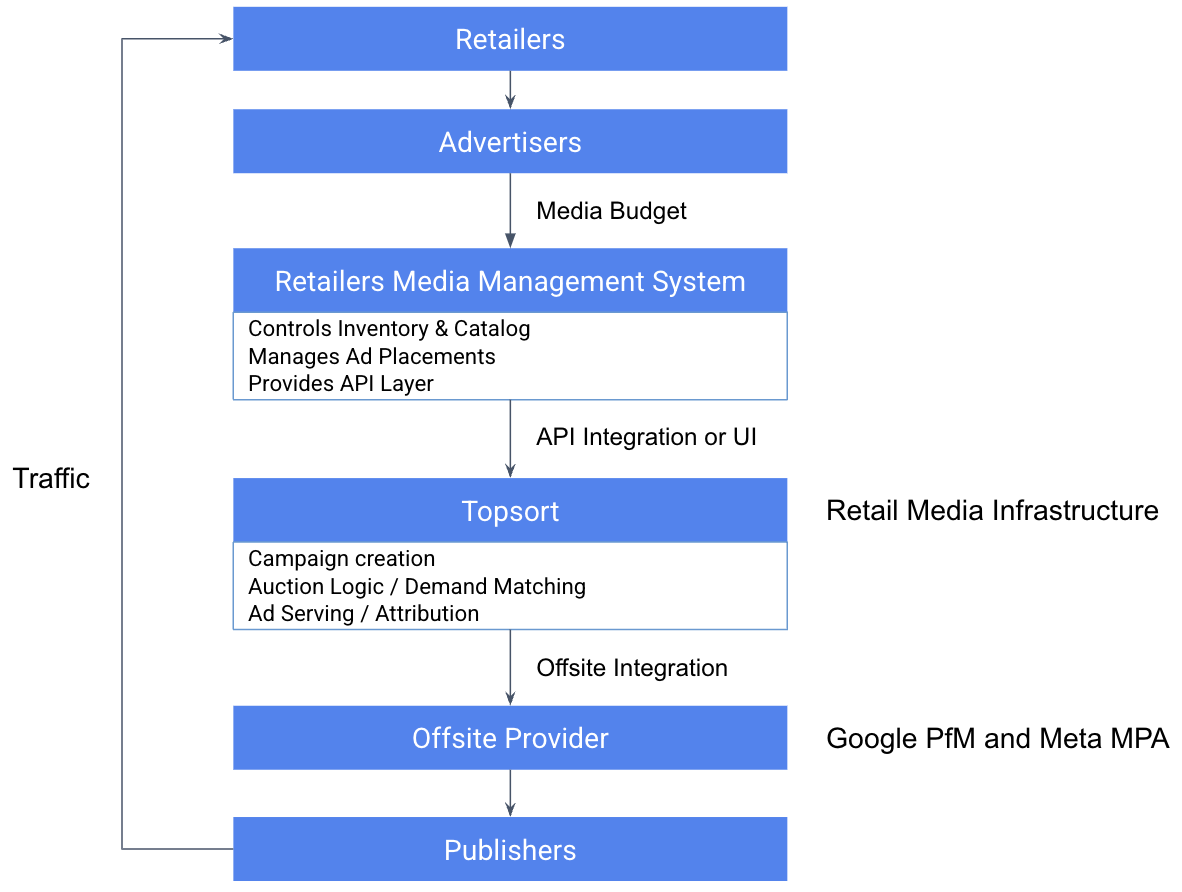Click the Topsort header block
Screen dimensions: 1182x892
510,510
